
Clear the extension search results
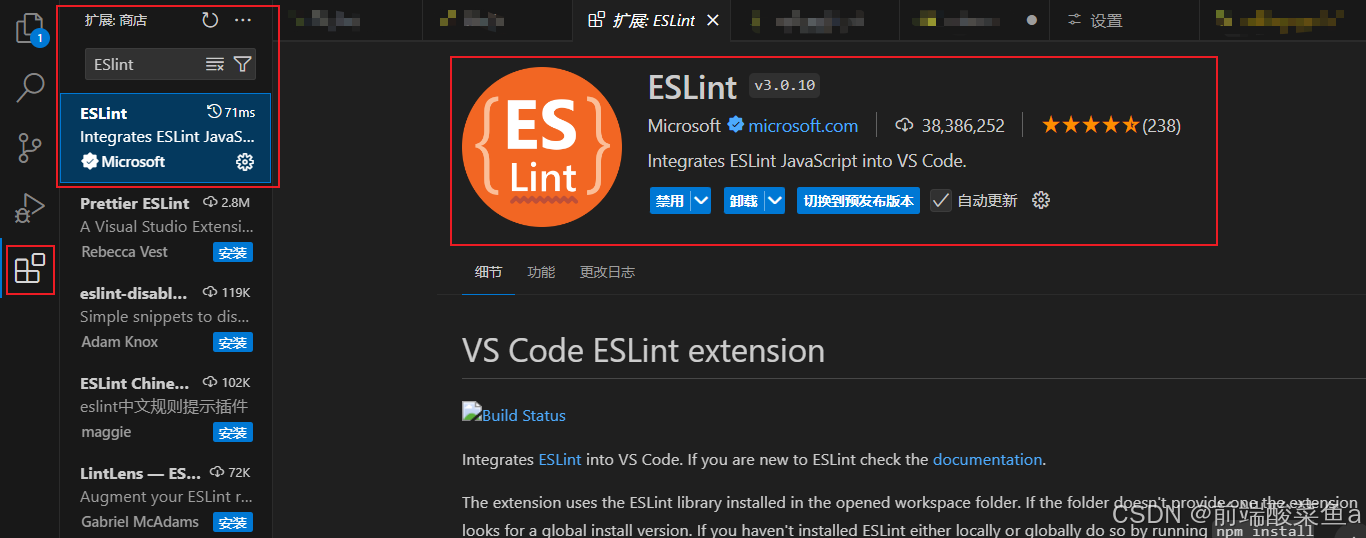pyautogui.click(x=214, y=64)
